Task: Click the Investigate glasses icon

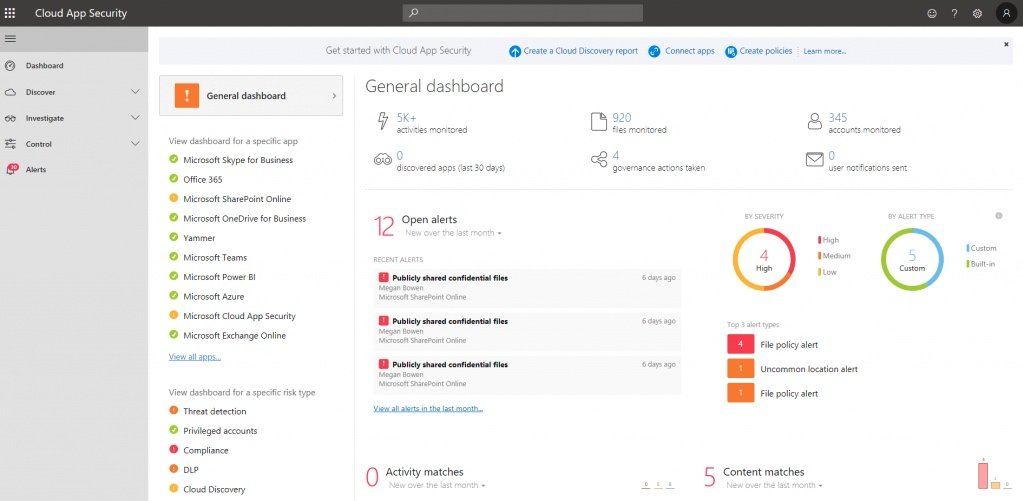Action: click(x=10, y=119)
